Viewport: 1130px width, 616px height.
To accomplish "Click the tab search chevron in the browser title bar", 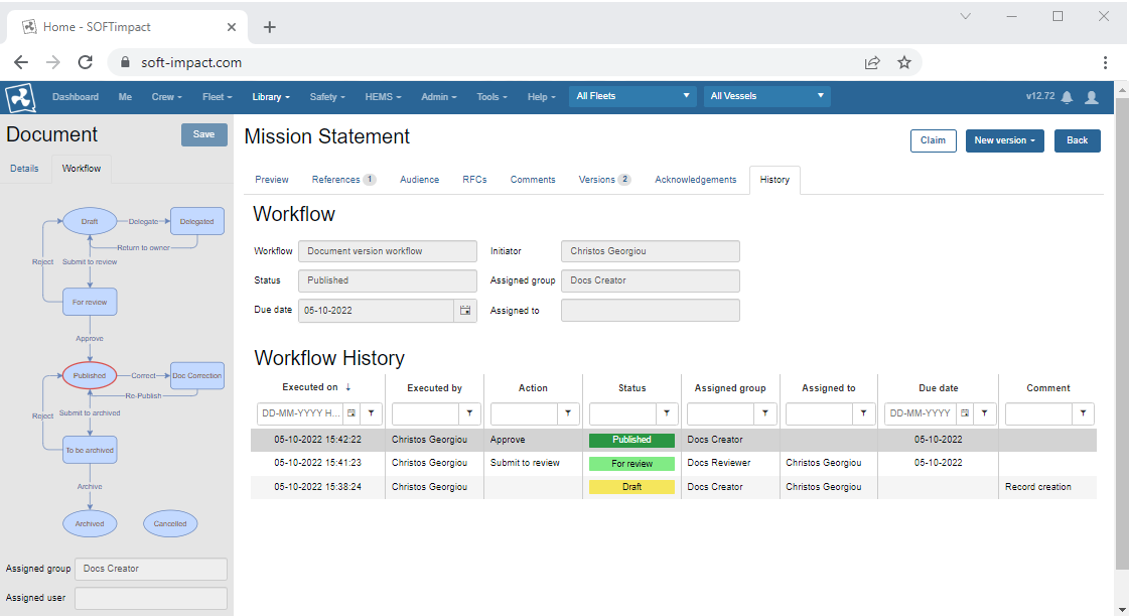I will point(966,17).
